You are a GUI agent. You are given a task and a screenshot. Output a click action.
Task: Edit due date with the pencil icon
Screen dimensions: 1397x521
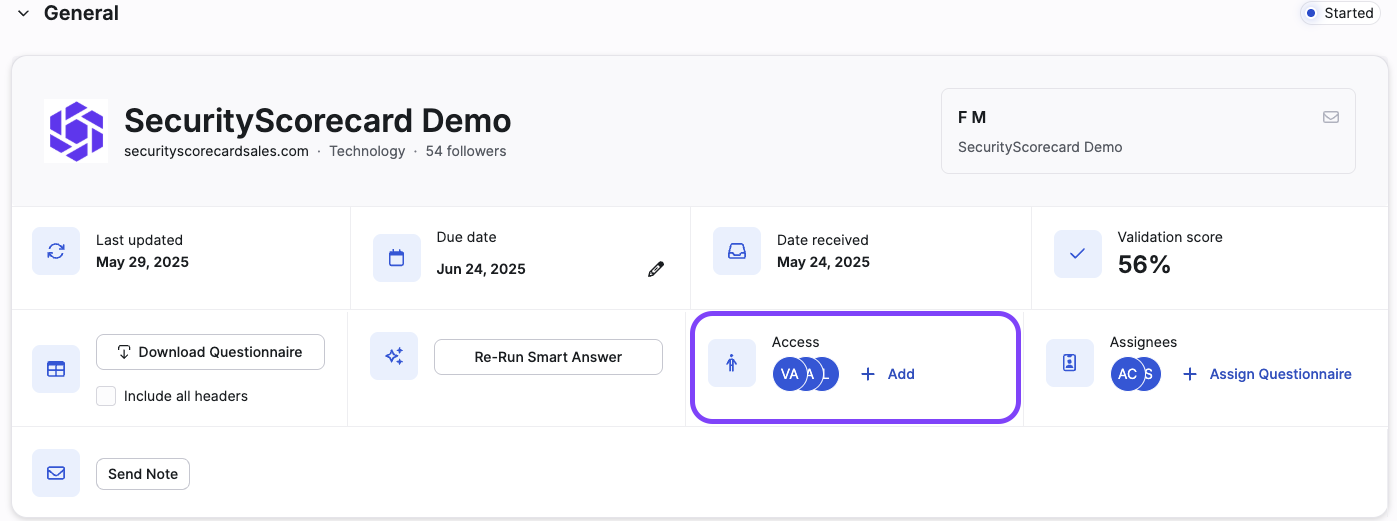pos(656,269)
